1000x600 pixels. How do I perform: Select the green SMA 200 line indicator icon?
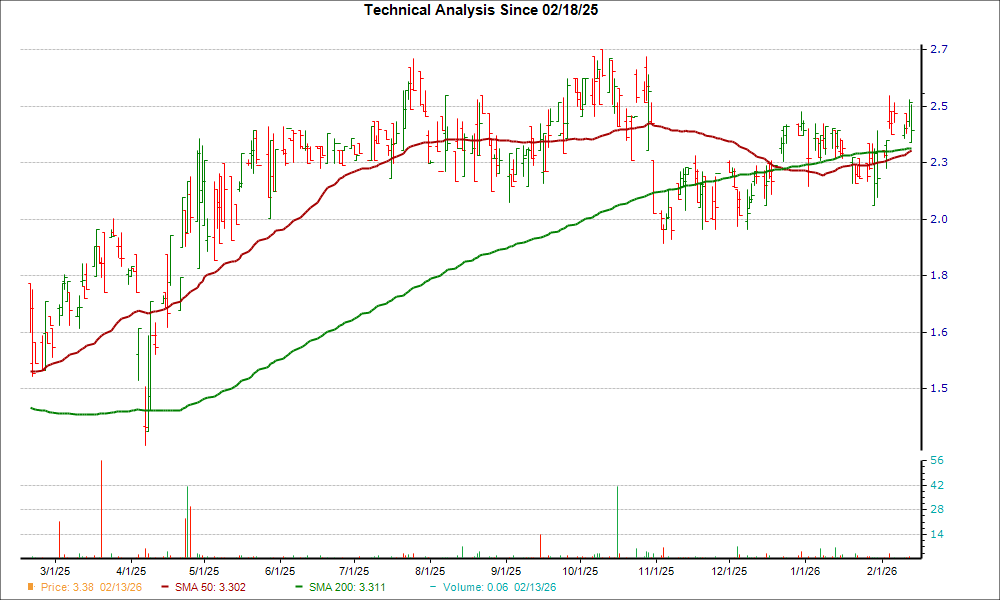click(x=297, y=589)
